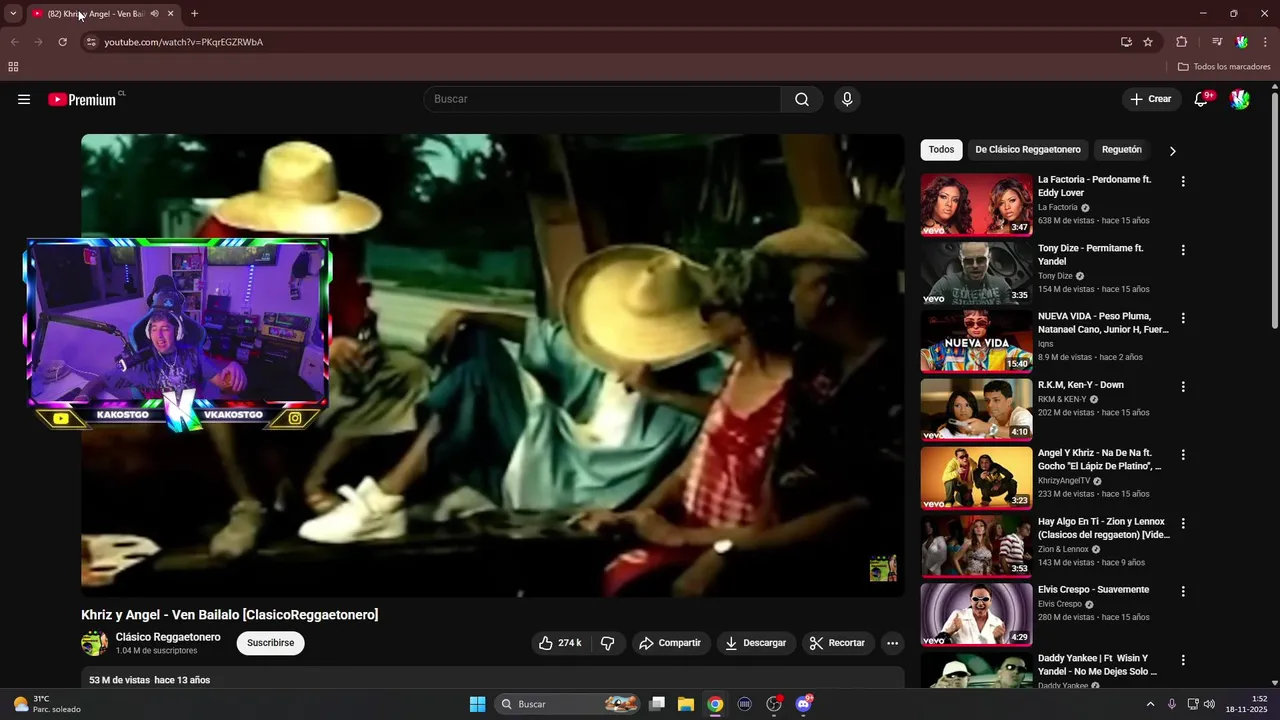Open Clásico Reggaetonero channel name link
This screenshot has height=720, width=1280.
click(x=168, y=637)
